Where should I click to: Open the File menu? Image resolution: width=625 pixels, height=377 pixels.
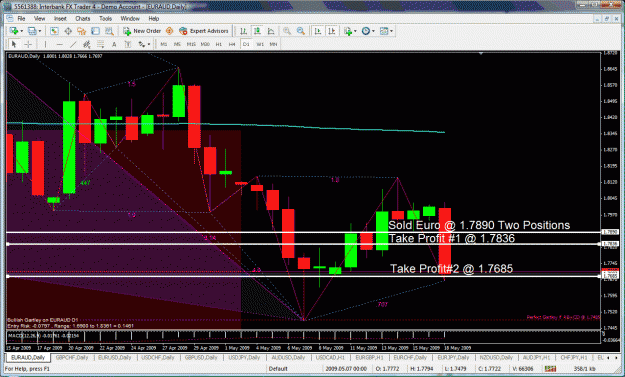click(x=21, y=18)
